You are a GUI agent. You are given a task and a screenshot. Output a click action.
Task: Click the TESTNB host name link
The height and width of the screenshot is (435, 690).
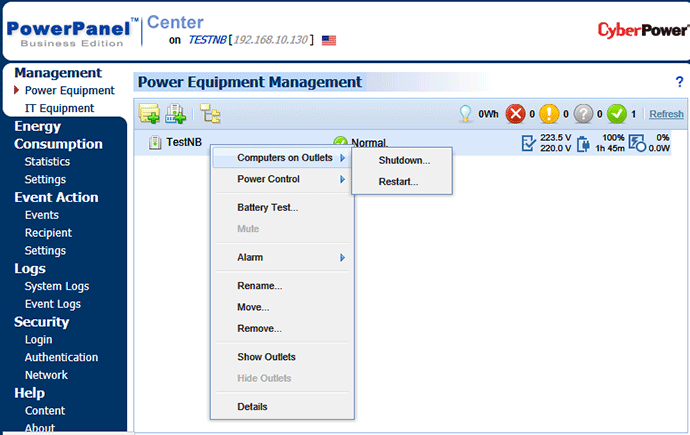(207, 40)
